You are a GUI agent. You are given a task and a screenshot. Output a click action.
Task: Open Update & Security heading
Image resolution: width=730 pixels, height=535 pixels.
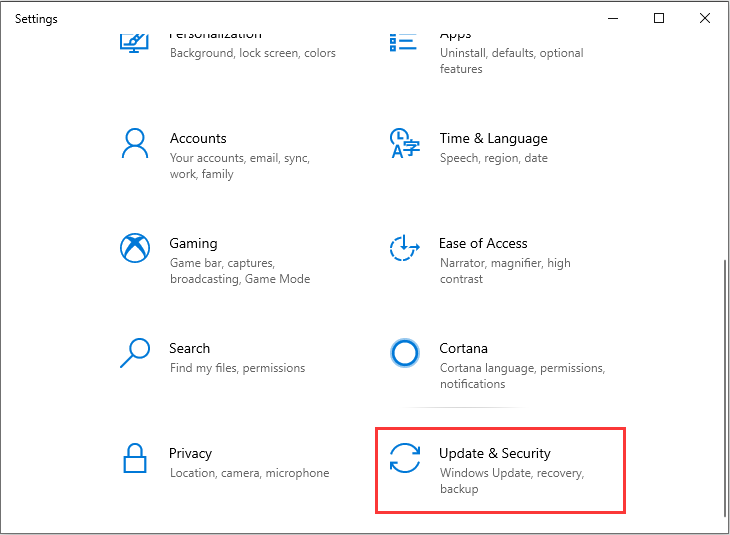[x=495, y=454]
